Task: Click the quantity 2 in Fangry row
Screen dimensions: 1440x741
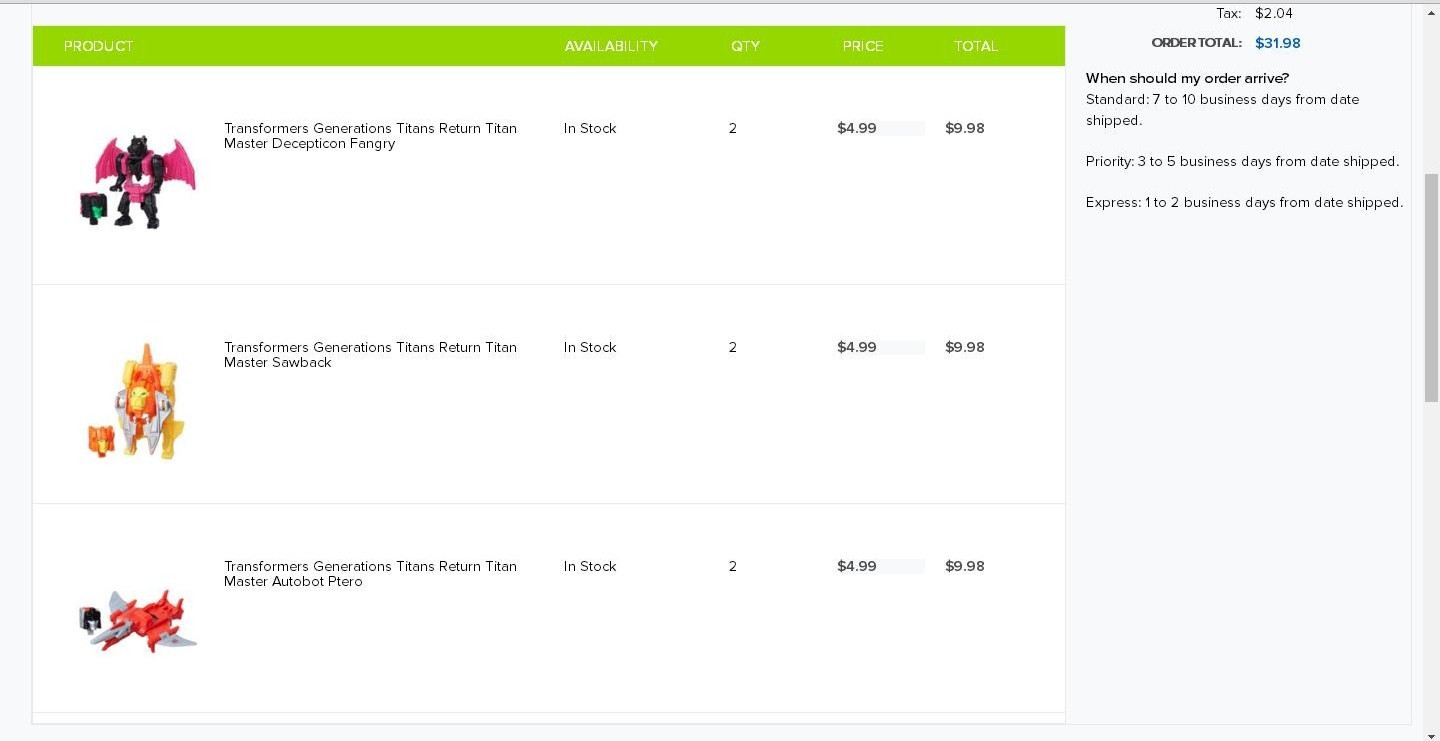Action: click(x=733, y=128)
